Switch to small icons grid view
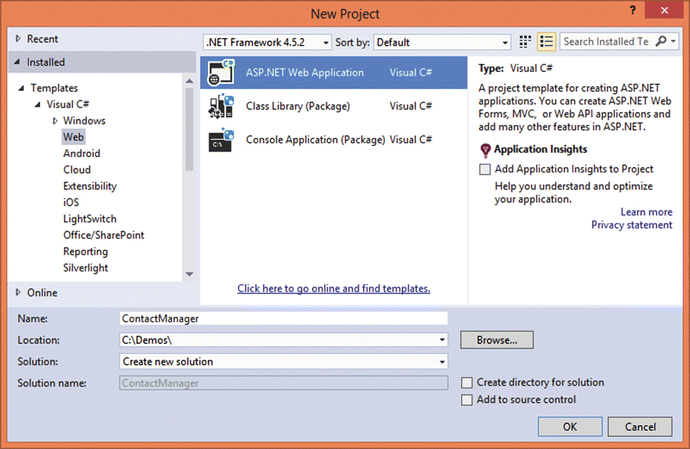Screen dimensions: 690x449 [525, 42]
